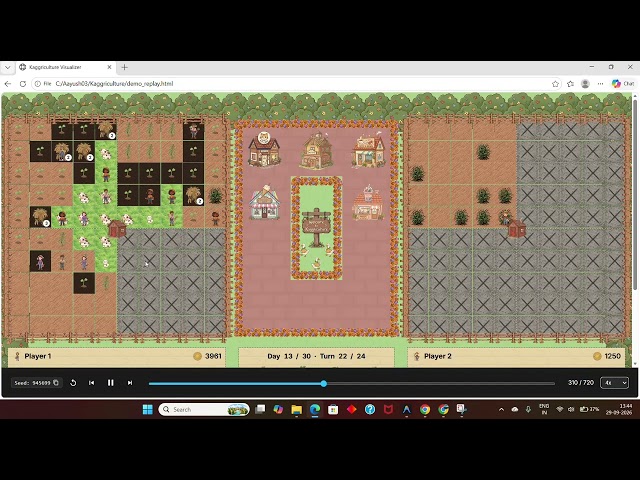The image size is (640, 480).
Task: Click the Player 2 name label
Action: coord(438,356)
